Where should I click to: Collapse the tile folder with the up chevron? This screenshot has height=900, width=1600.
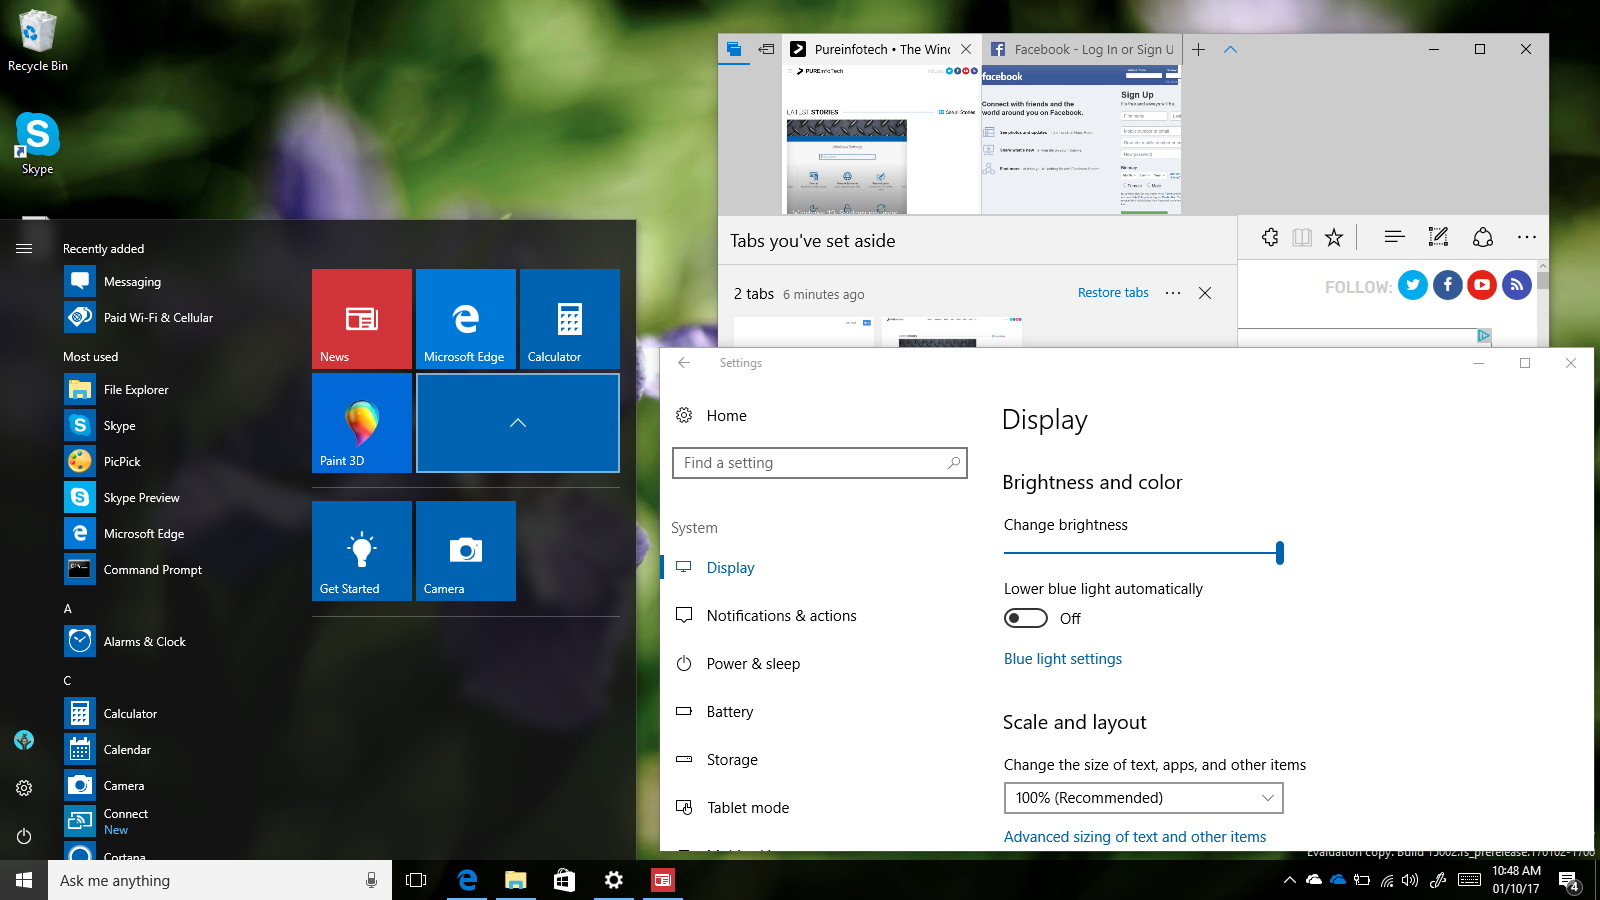pos(518,423)
